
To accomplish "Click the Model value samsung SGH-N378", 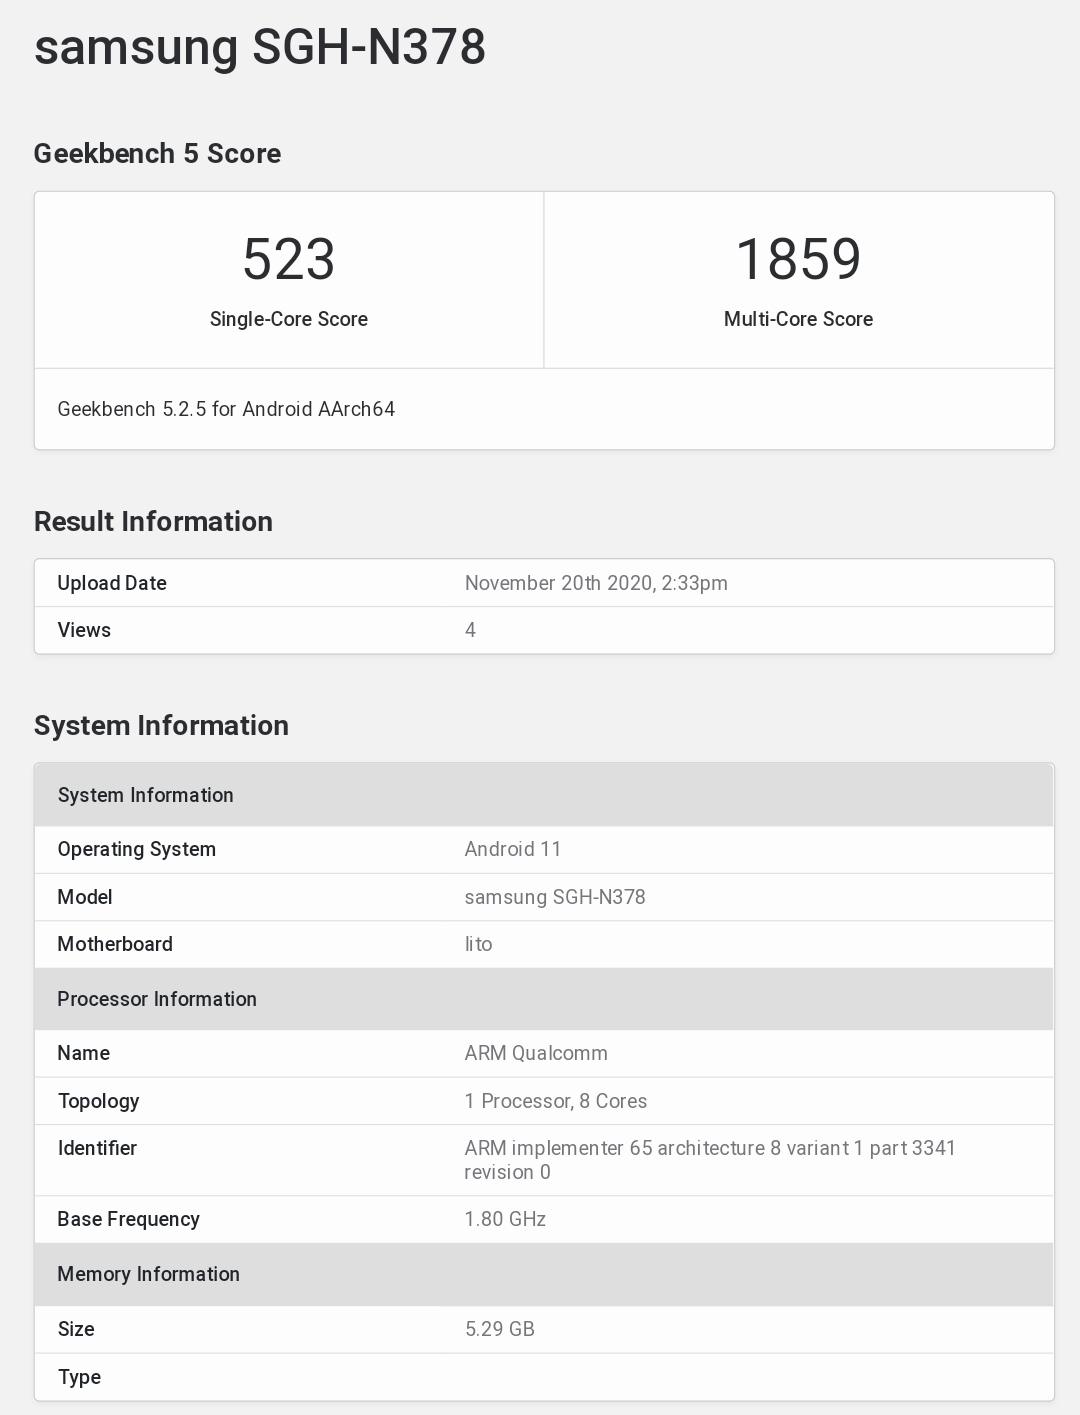I will click(x=555, y=897).
